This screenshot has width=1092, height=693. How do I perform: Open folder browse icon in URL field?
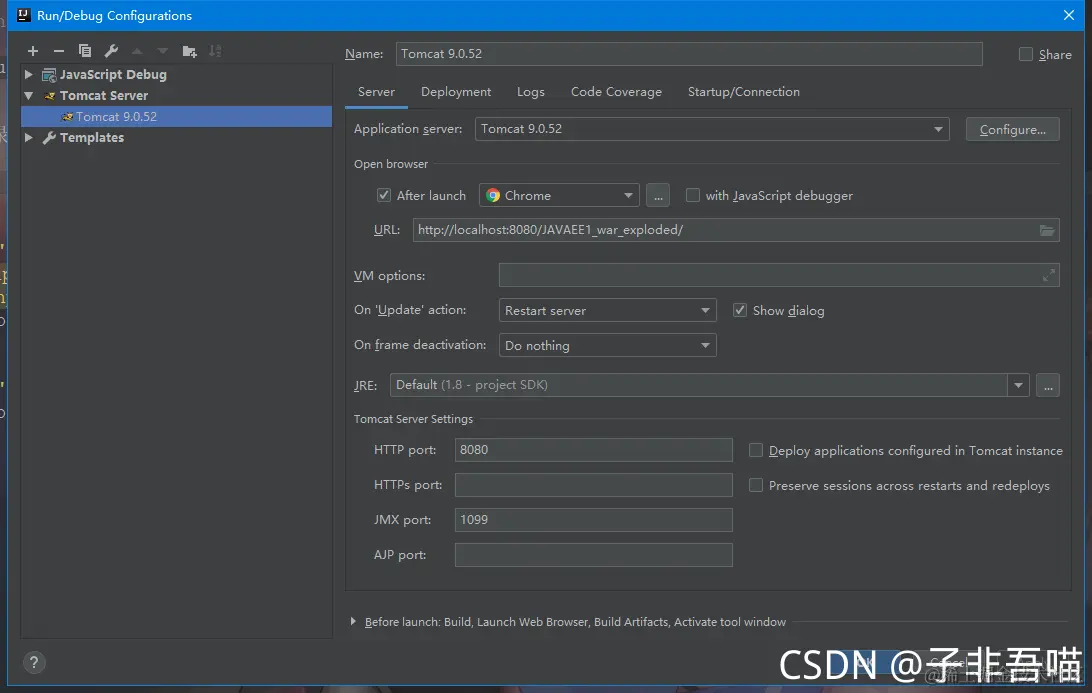1047,230
